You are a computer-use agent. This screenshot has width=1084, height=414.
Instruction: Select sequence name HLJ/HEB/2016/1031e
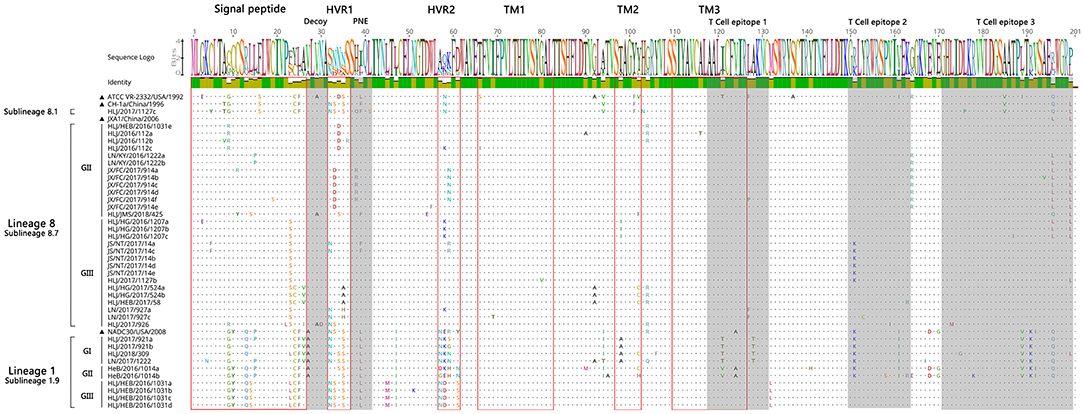coord(140,126)
